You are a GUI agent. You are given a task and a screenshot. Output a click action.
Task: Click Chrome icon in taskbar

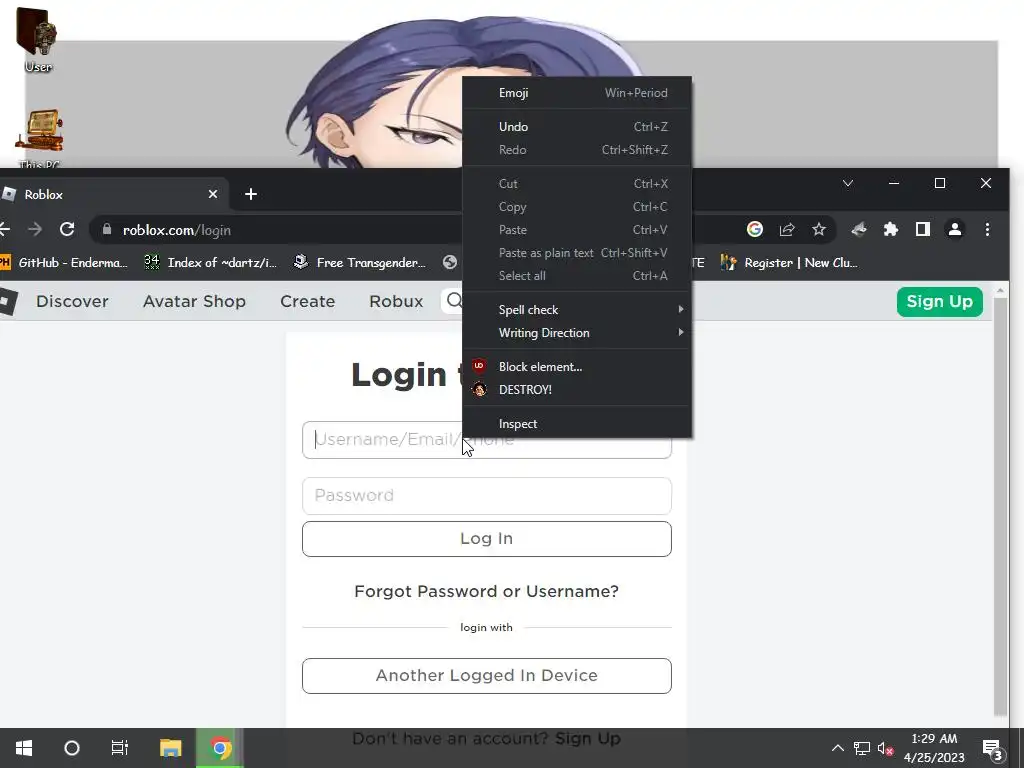221,748
